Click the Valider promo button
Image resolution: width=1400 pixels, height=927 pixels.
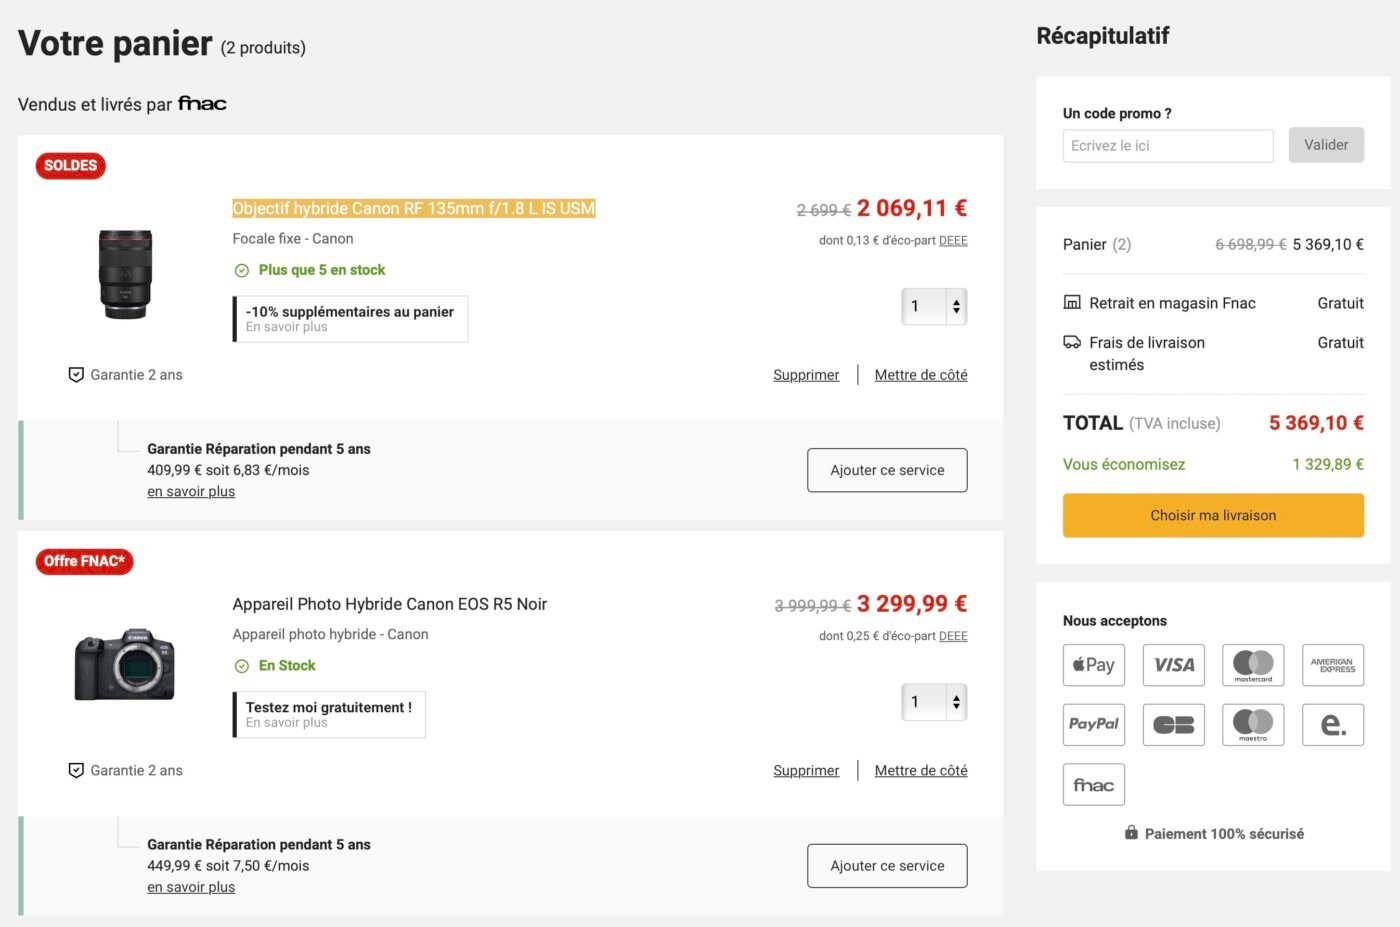(x=1326, y=145)
